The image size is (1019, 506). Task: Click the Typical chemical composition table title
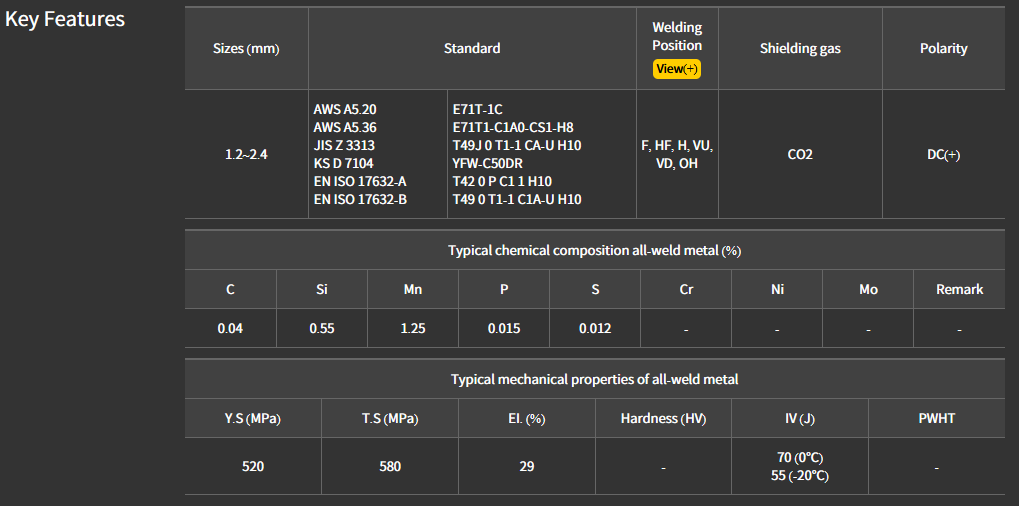point(594,250)
